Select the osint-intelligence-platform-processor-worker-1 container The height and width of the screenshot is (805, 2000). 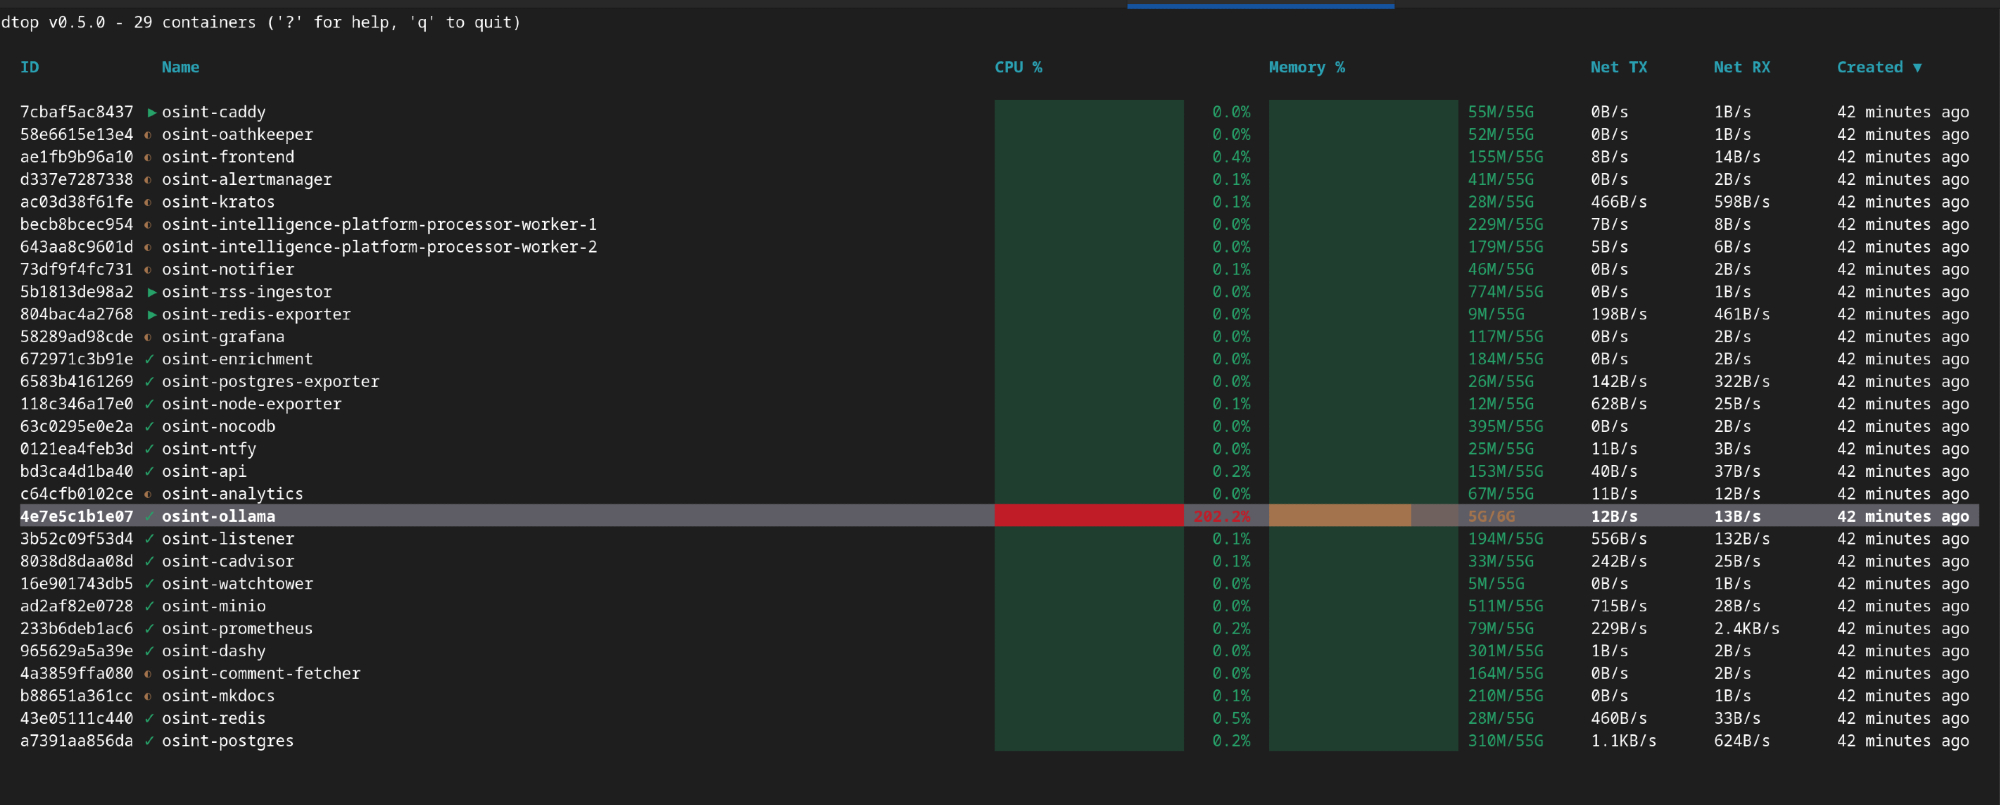click(x=379, y=225)
